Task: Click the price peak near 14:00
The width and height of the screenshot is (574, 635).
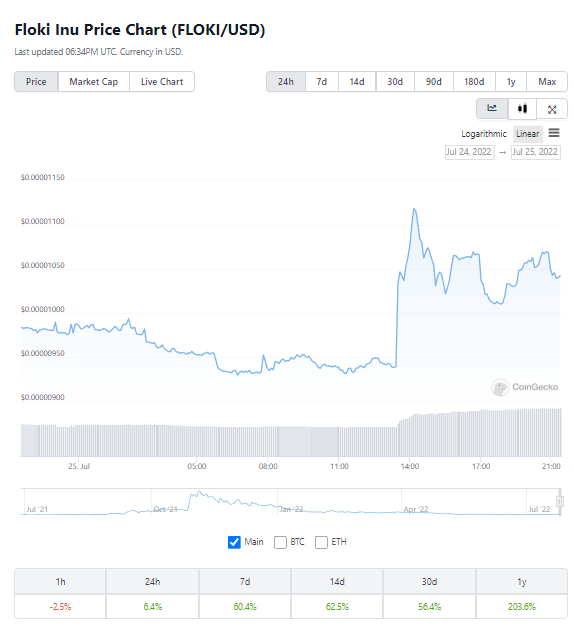Action: (x=414, y=209)
